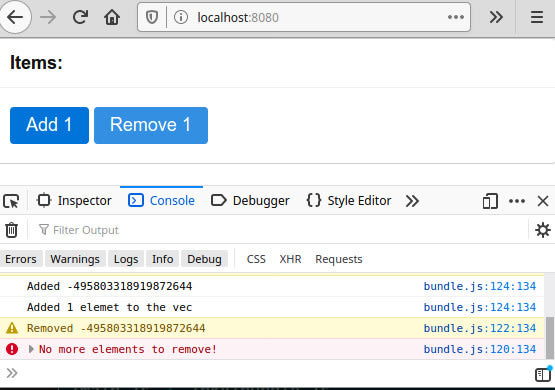Select the "Removed -495803318919872644" warning text
Viewport: 555px width, 390px height.
116,328
